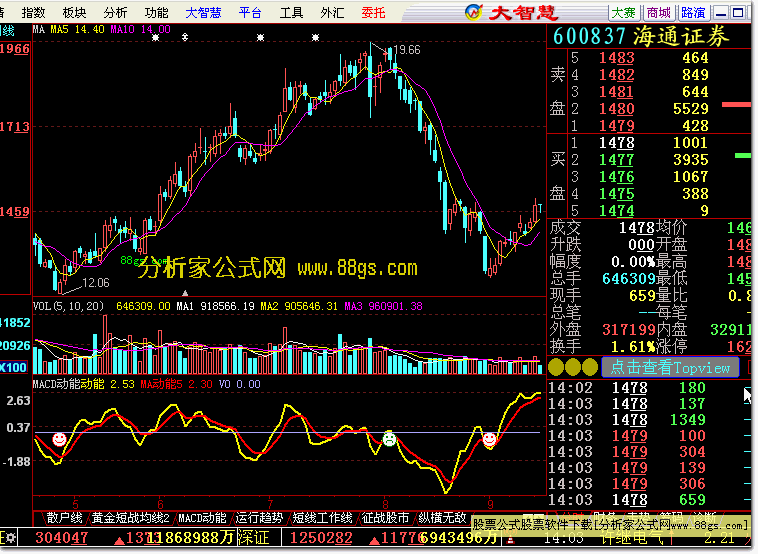
Task: Open the 板块 menu
Action: [74, 13]
